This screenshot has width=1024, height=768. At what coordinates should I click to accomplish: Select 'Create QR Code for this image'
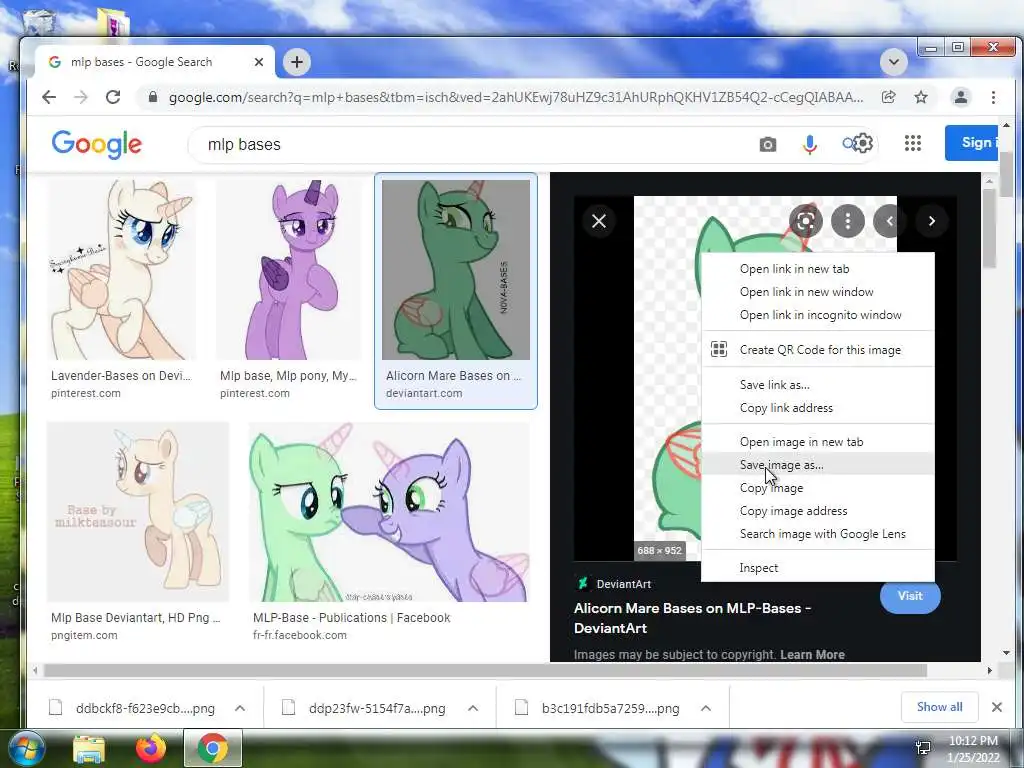pos(818,349)
